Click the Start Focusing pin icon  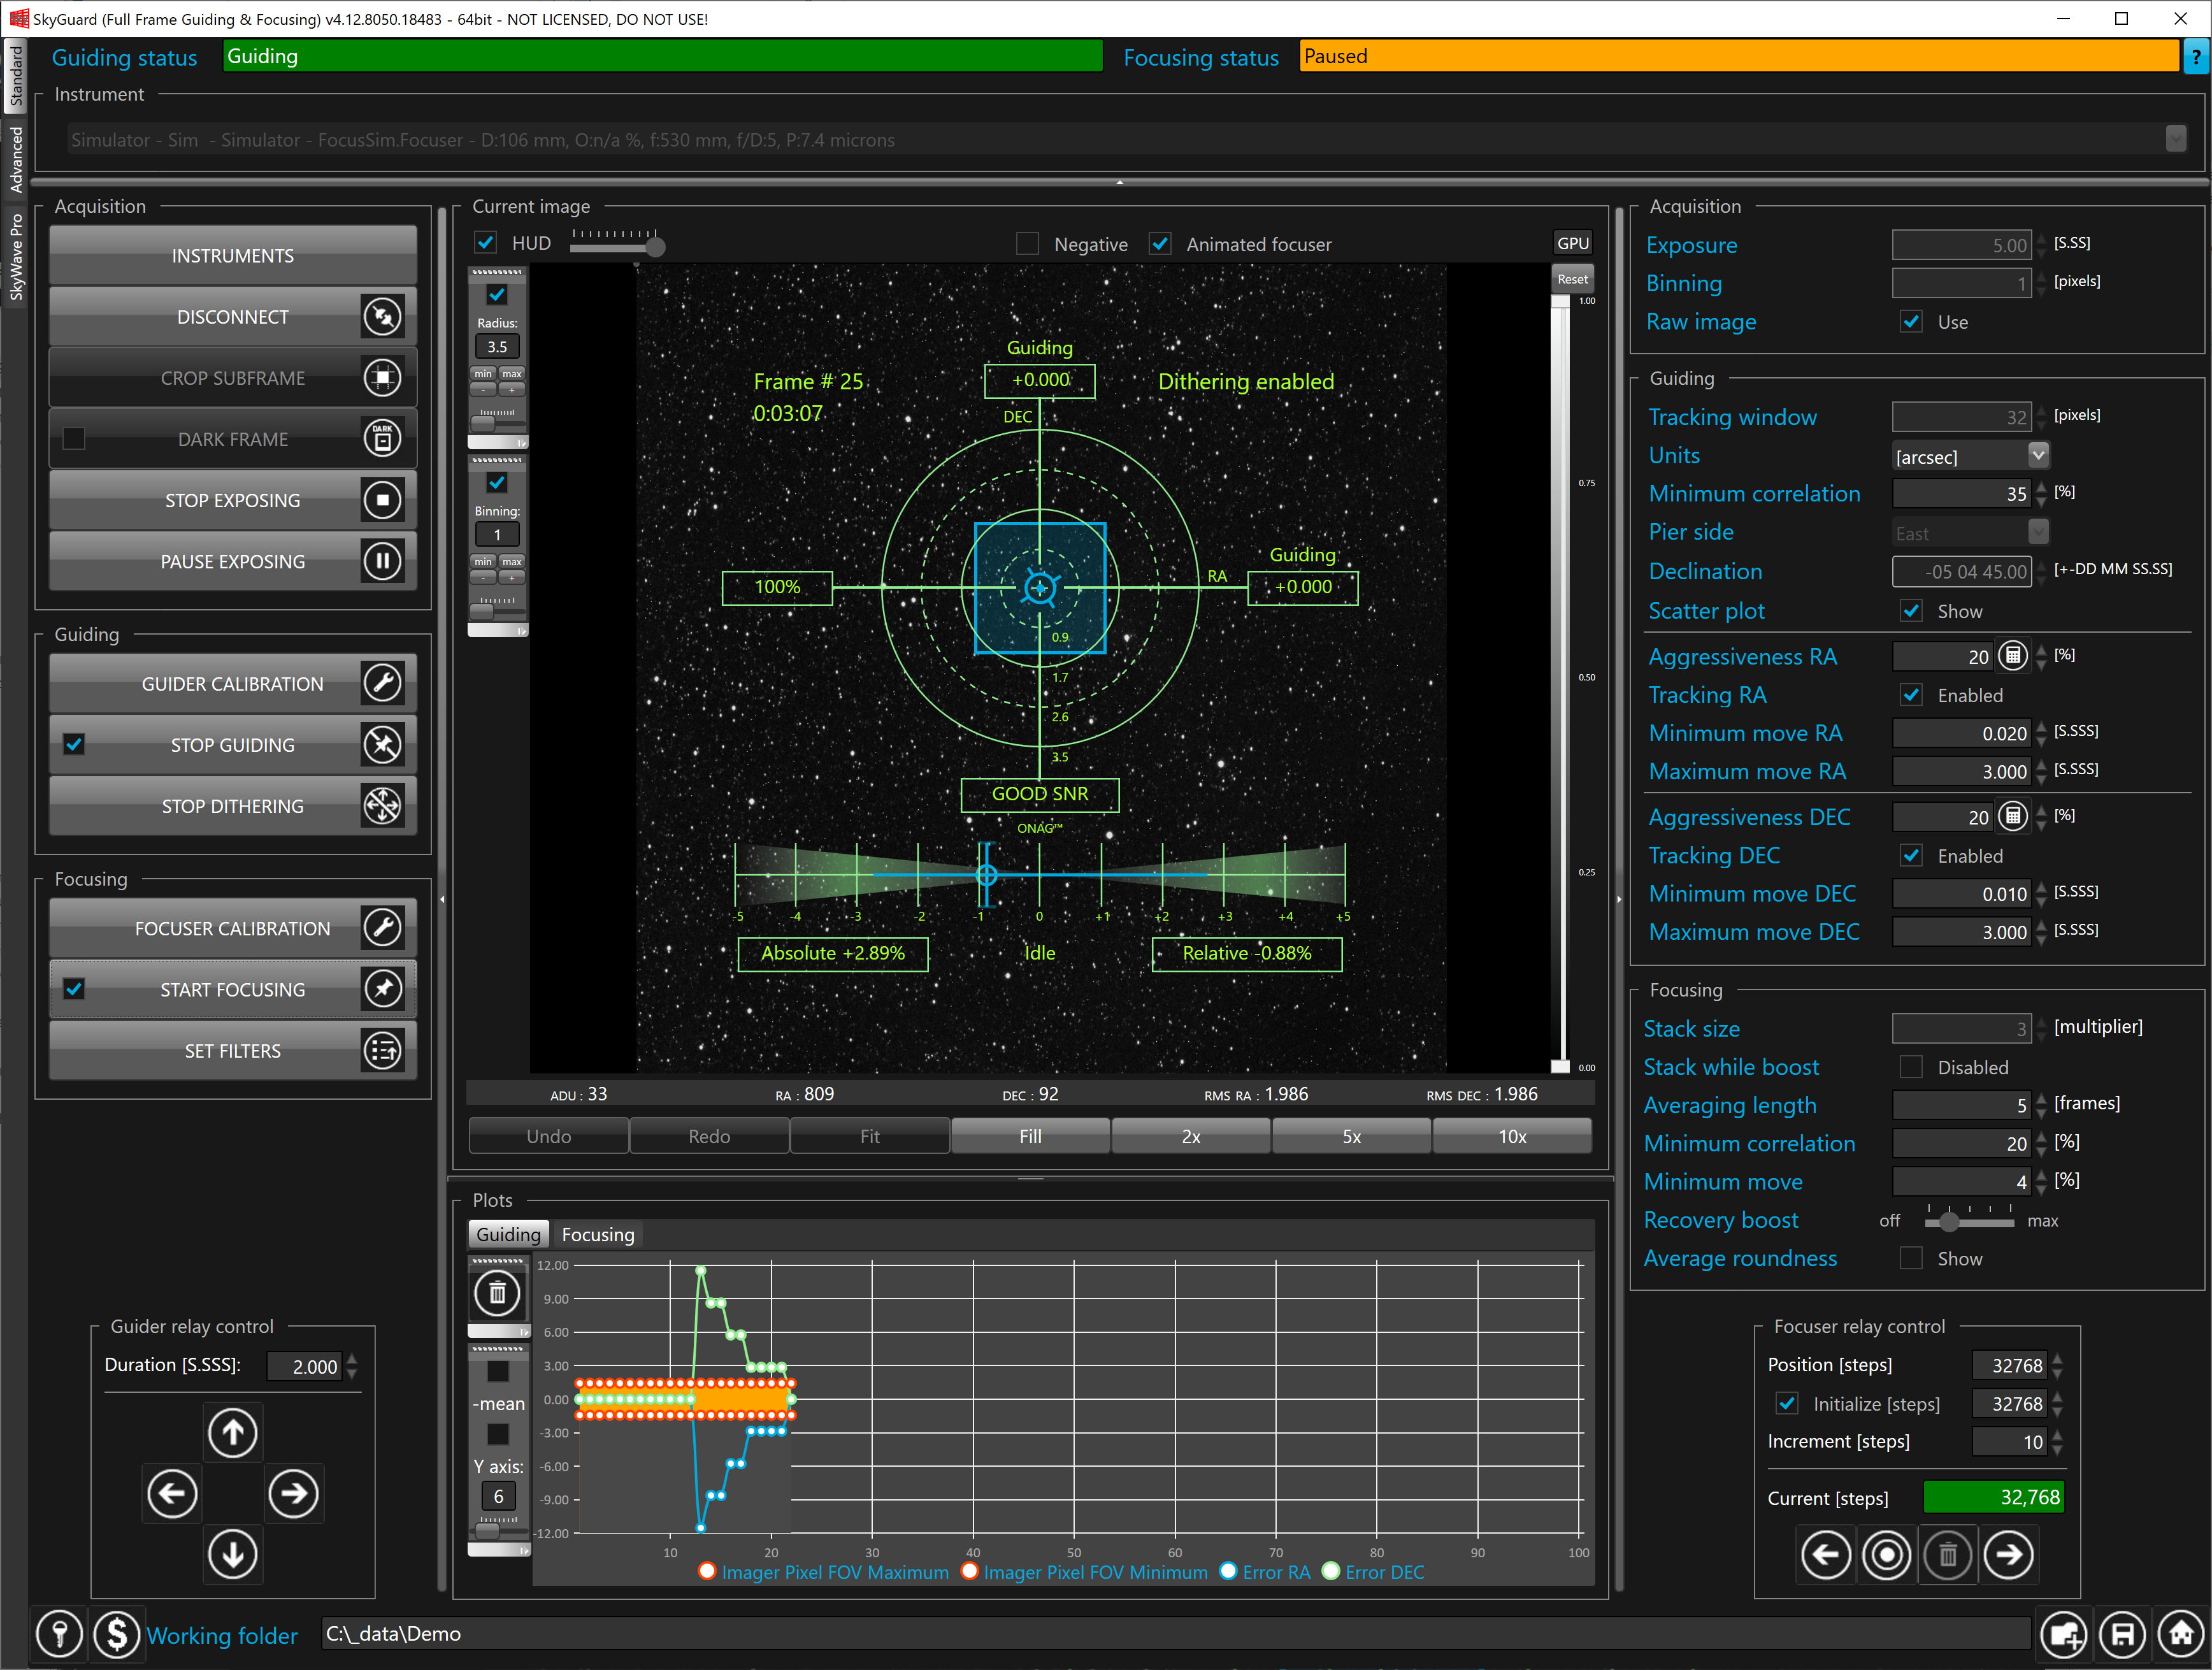(x=382, y=989)
